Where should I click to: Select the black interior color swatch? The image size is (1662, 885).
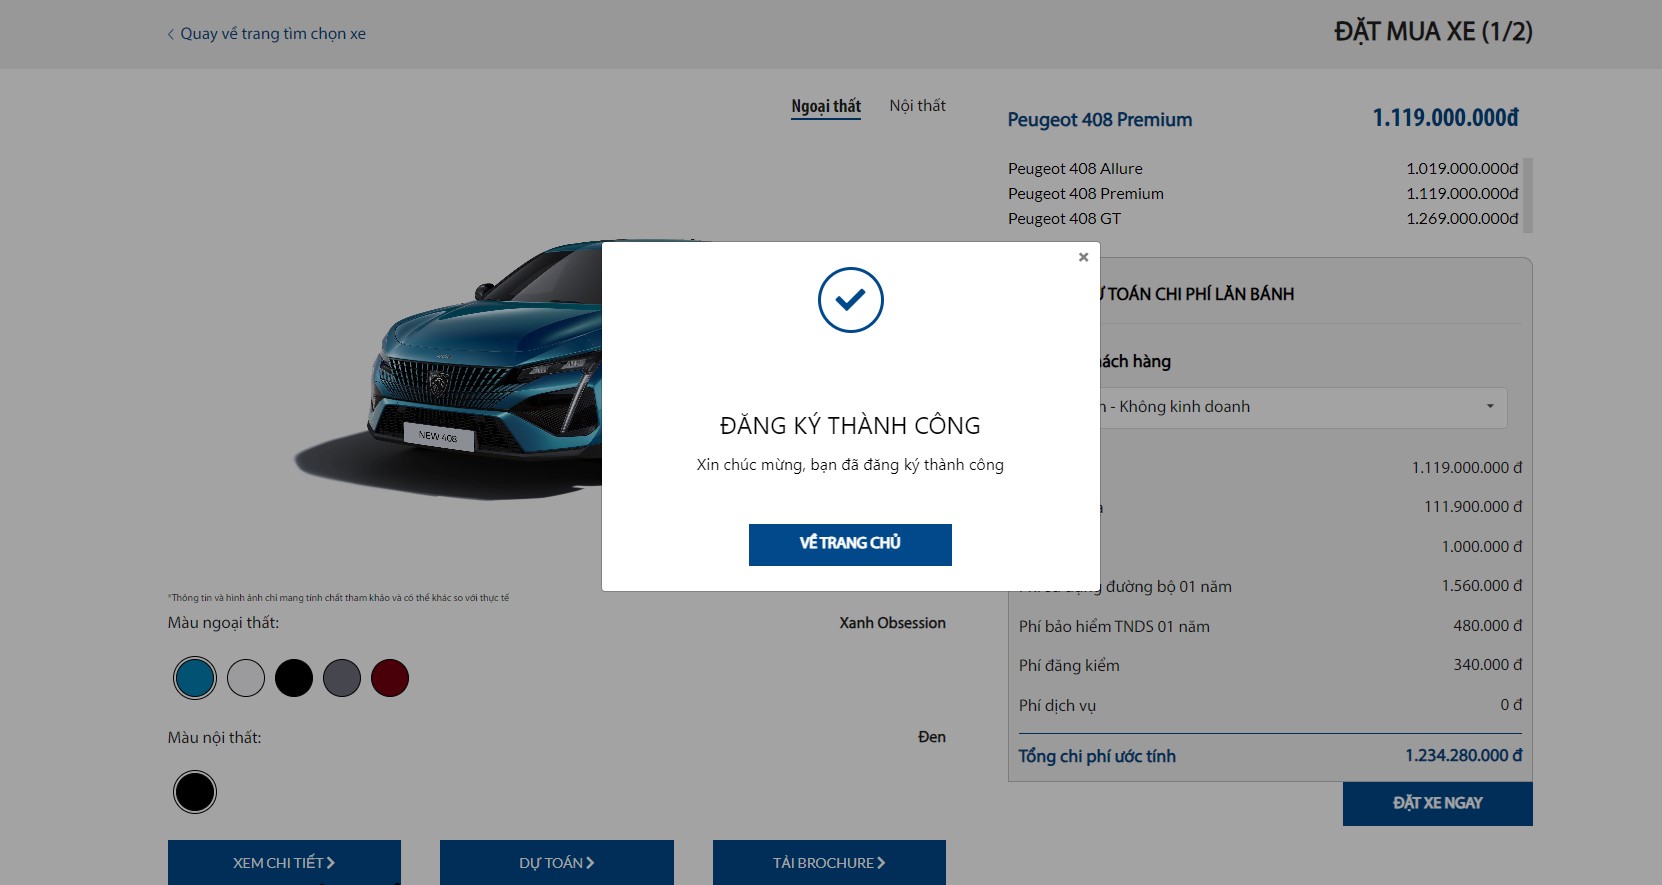tap(195, 792)
